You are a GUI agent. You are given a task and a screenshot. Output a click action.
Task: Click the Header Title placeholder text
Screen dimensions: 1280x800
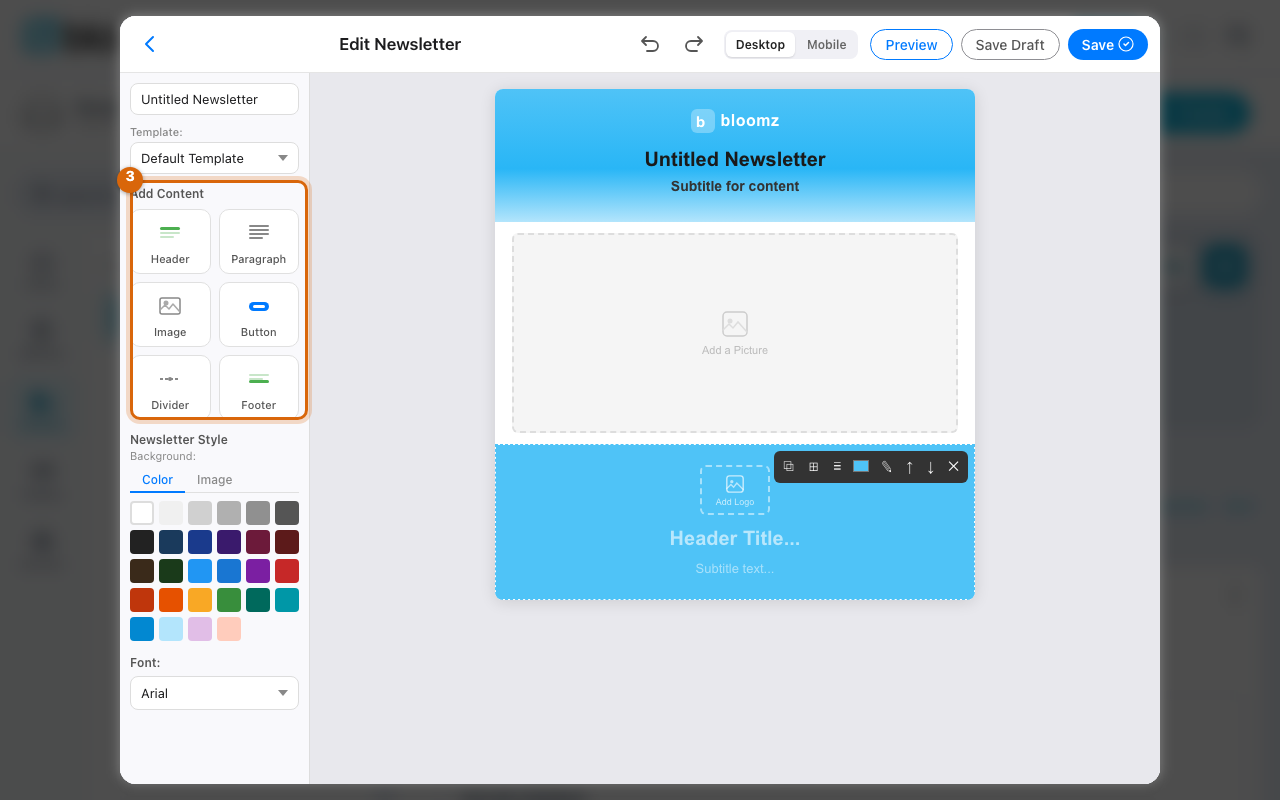tap(735, 538)
